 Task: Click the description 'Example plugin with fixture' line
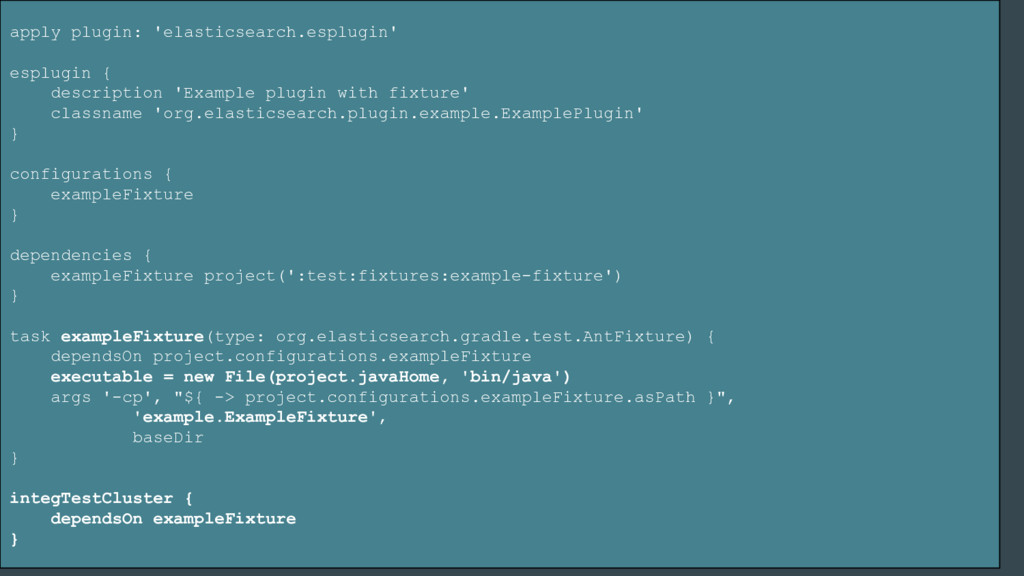point(260,93)
